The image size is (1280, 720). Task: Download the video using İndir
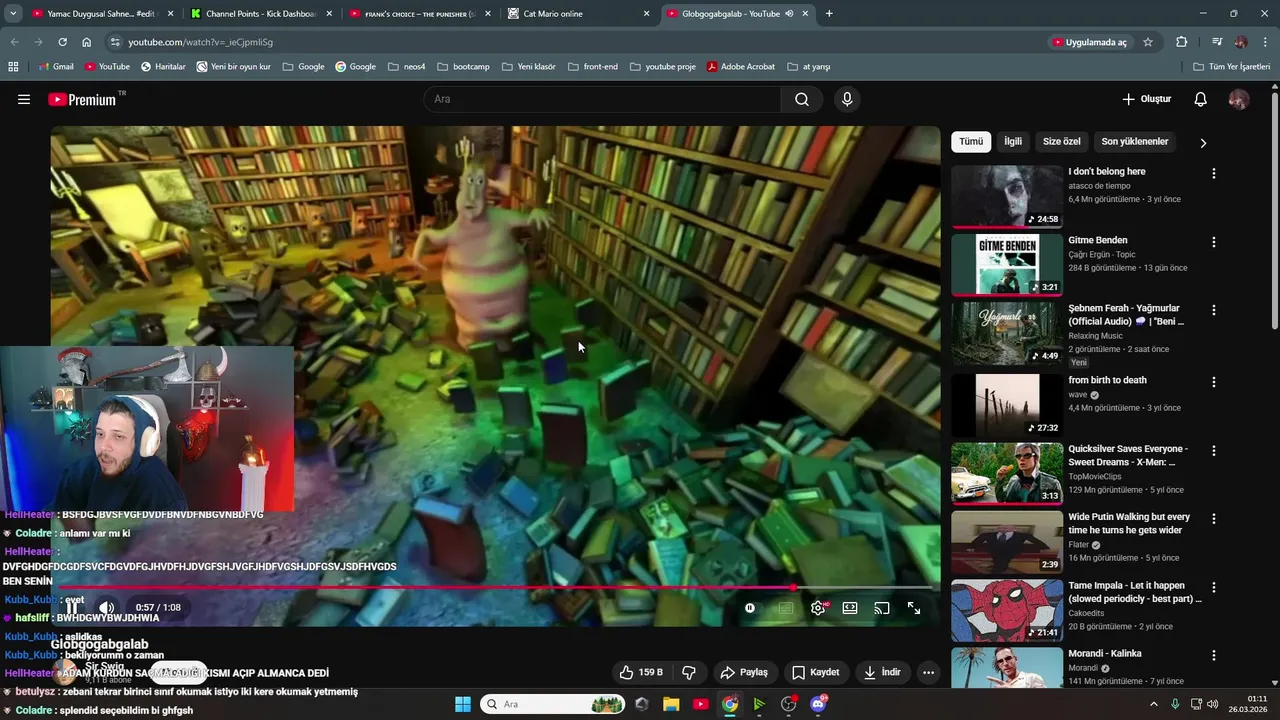[883, 672]
